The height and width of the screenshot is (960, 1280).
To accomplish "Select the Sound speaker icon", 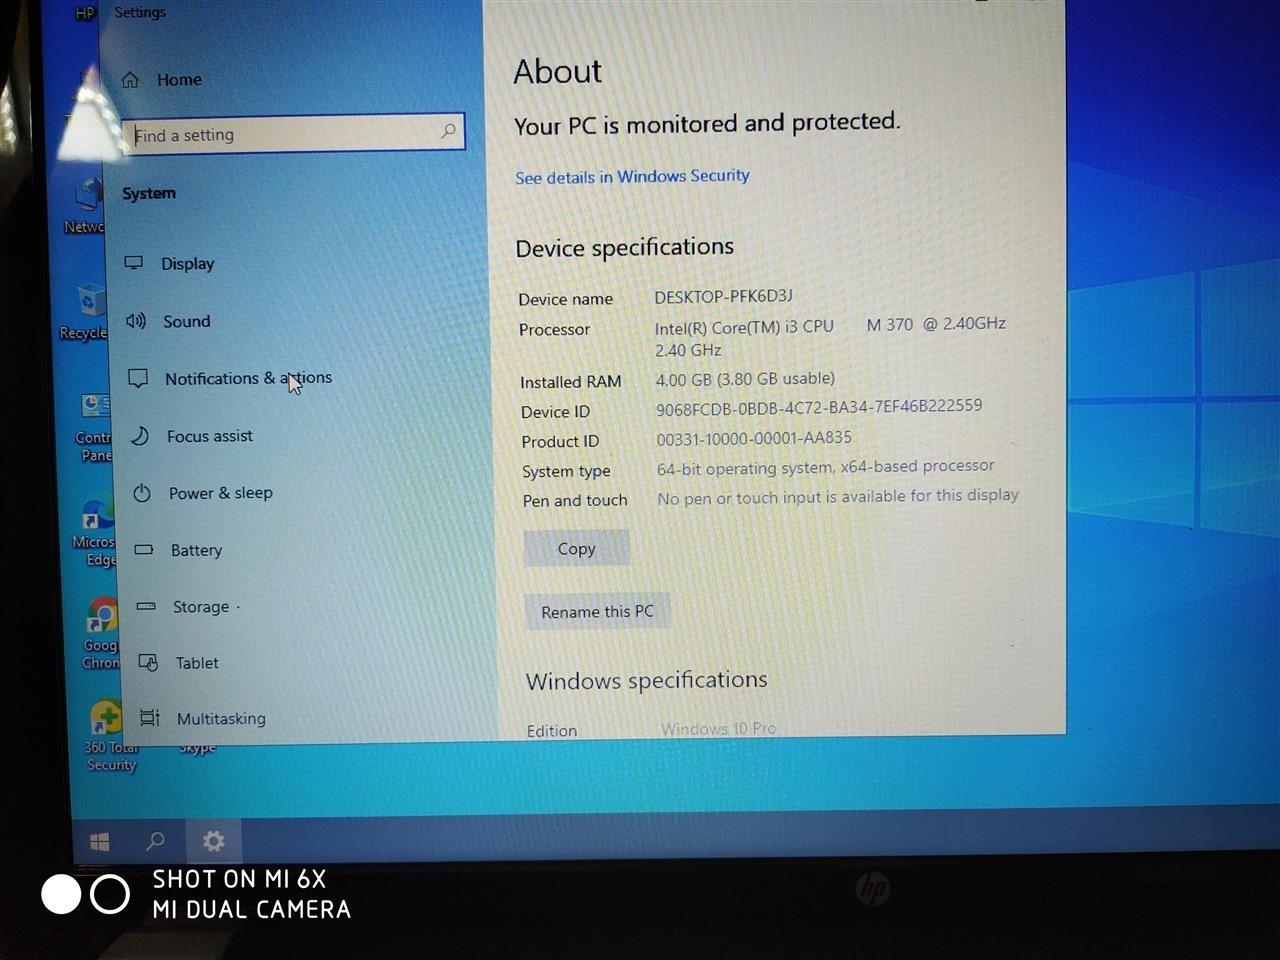I will pos(136,321).
